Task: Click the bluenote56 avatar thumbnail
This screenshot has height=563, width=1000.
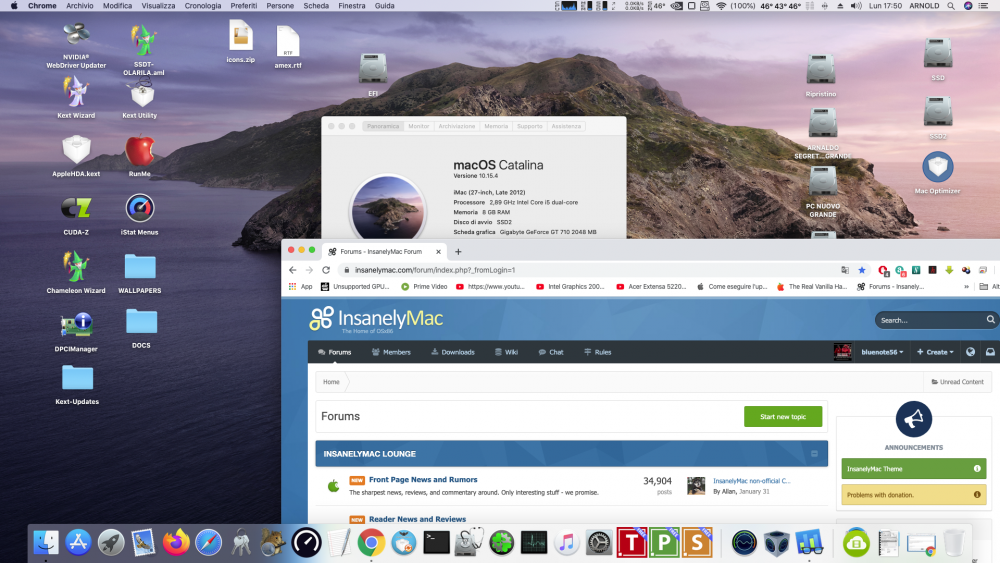Action: pyautogui.click(x=842, y=351)
